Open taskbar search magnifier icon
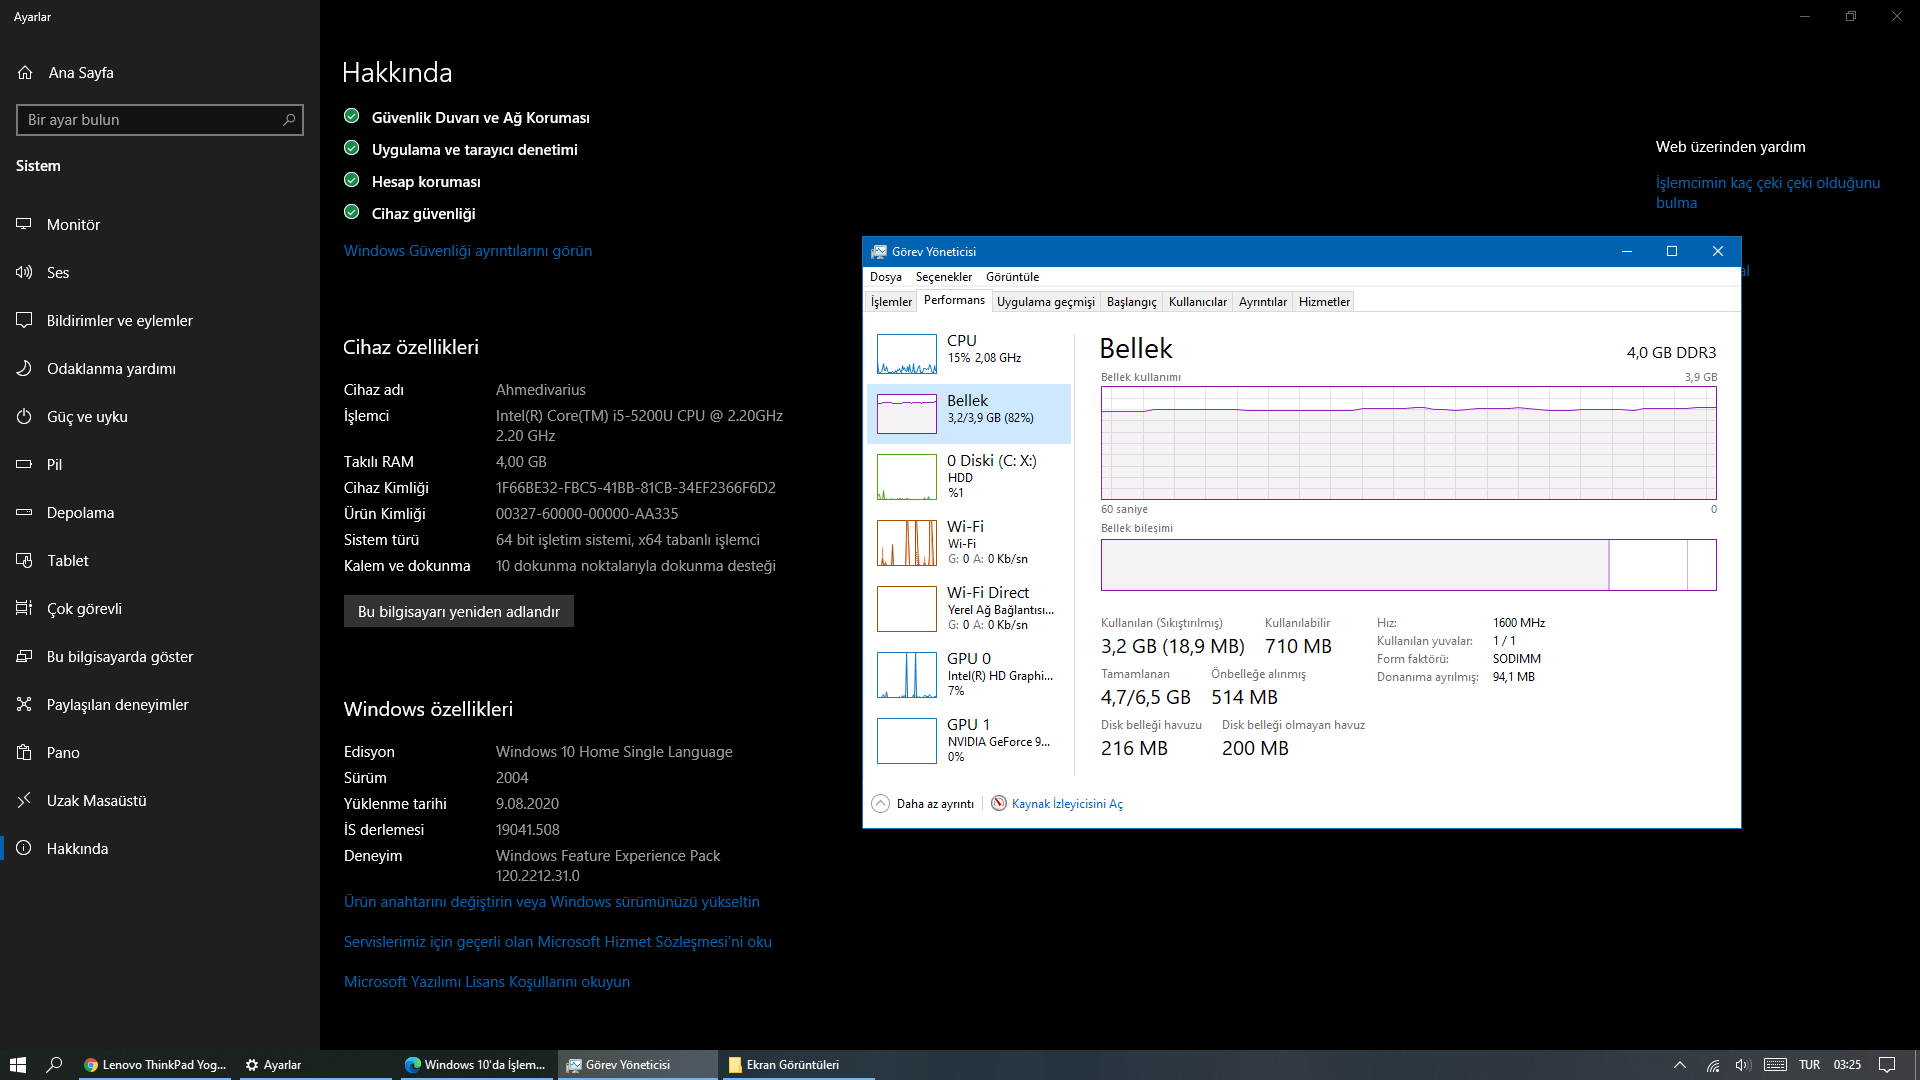Viewport: 1920px width, 1080px height. pyautogui.click(x=55, y=1064)
